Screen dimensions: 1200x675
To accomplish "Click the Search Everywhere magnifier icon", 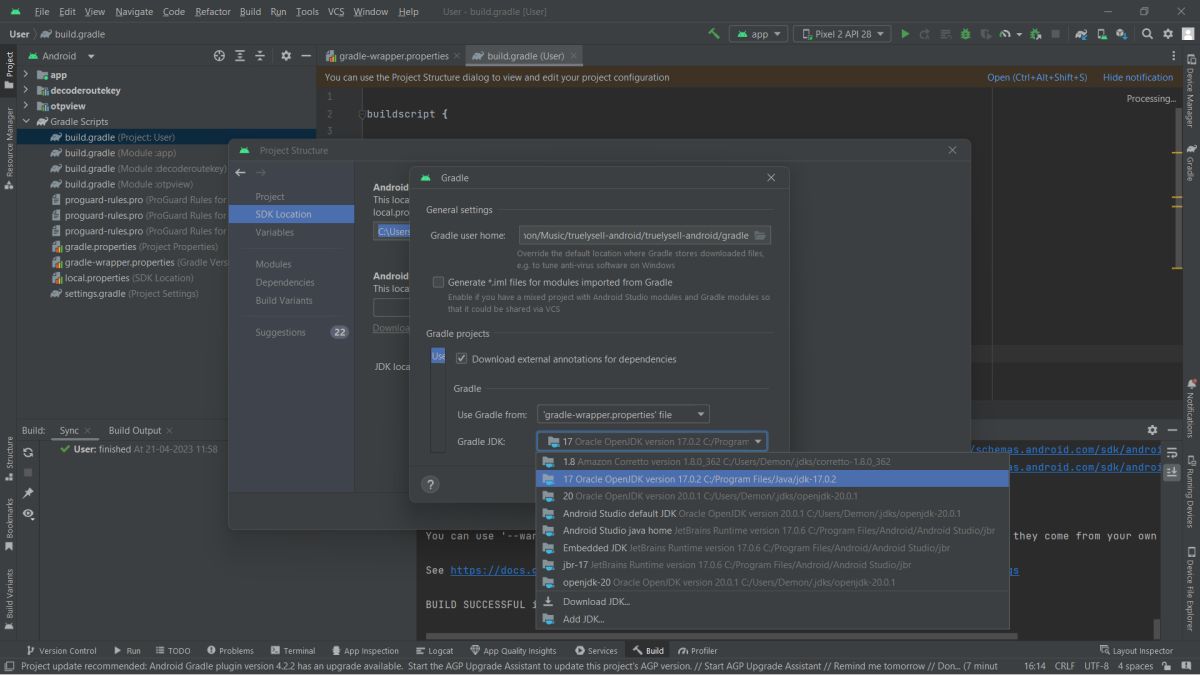I will point(1148,33).
